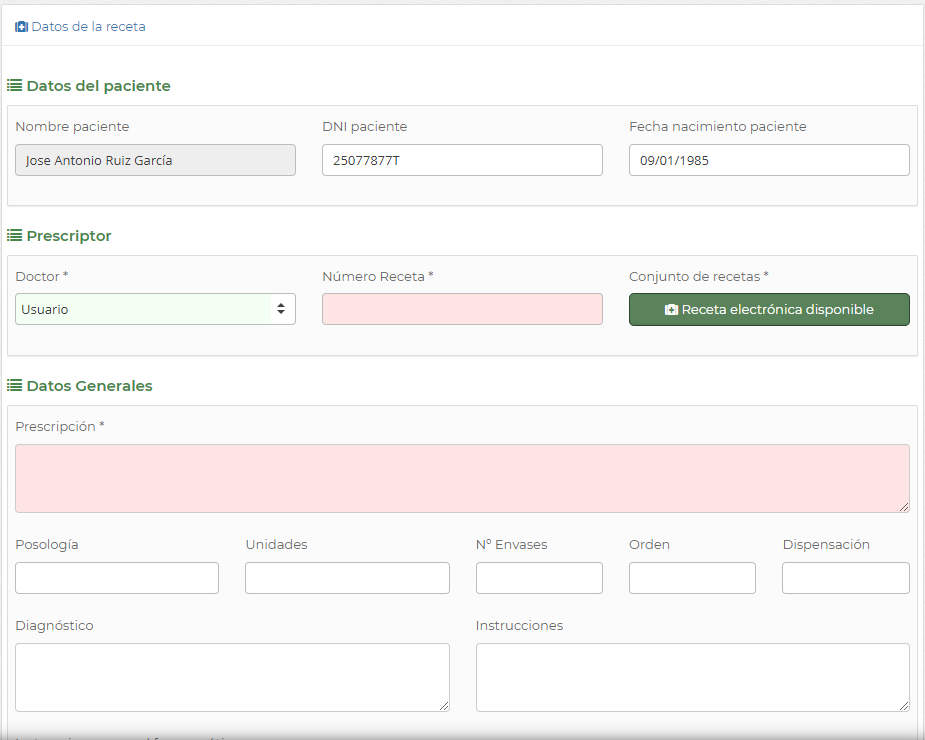Click the list icon beside Prescriptor heading

[x=15, y=236]
